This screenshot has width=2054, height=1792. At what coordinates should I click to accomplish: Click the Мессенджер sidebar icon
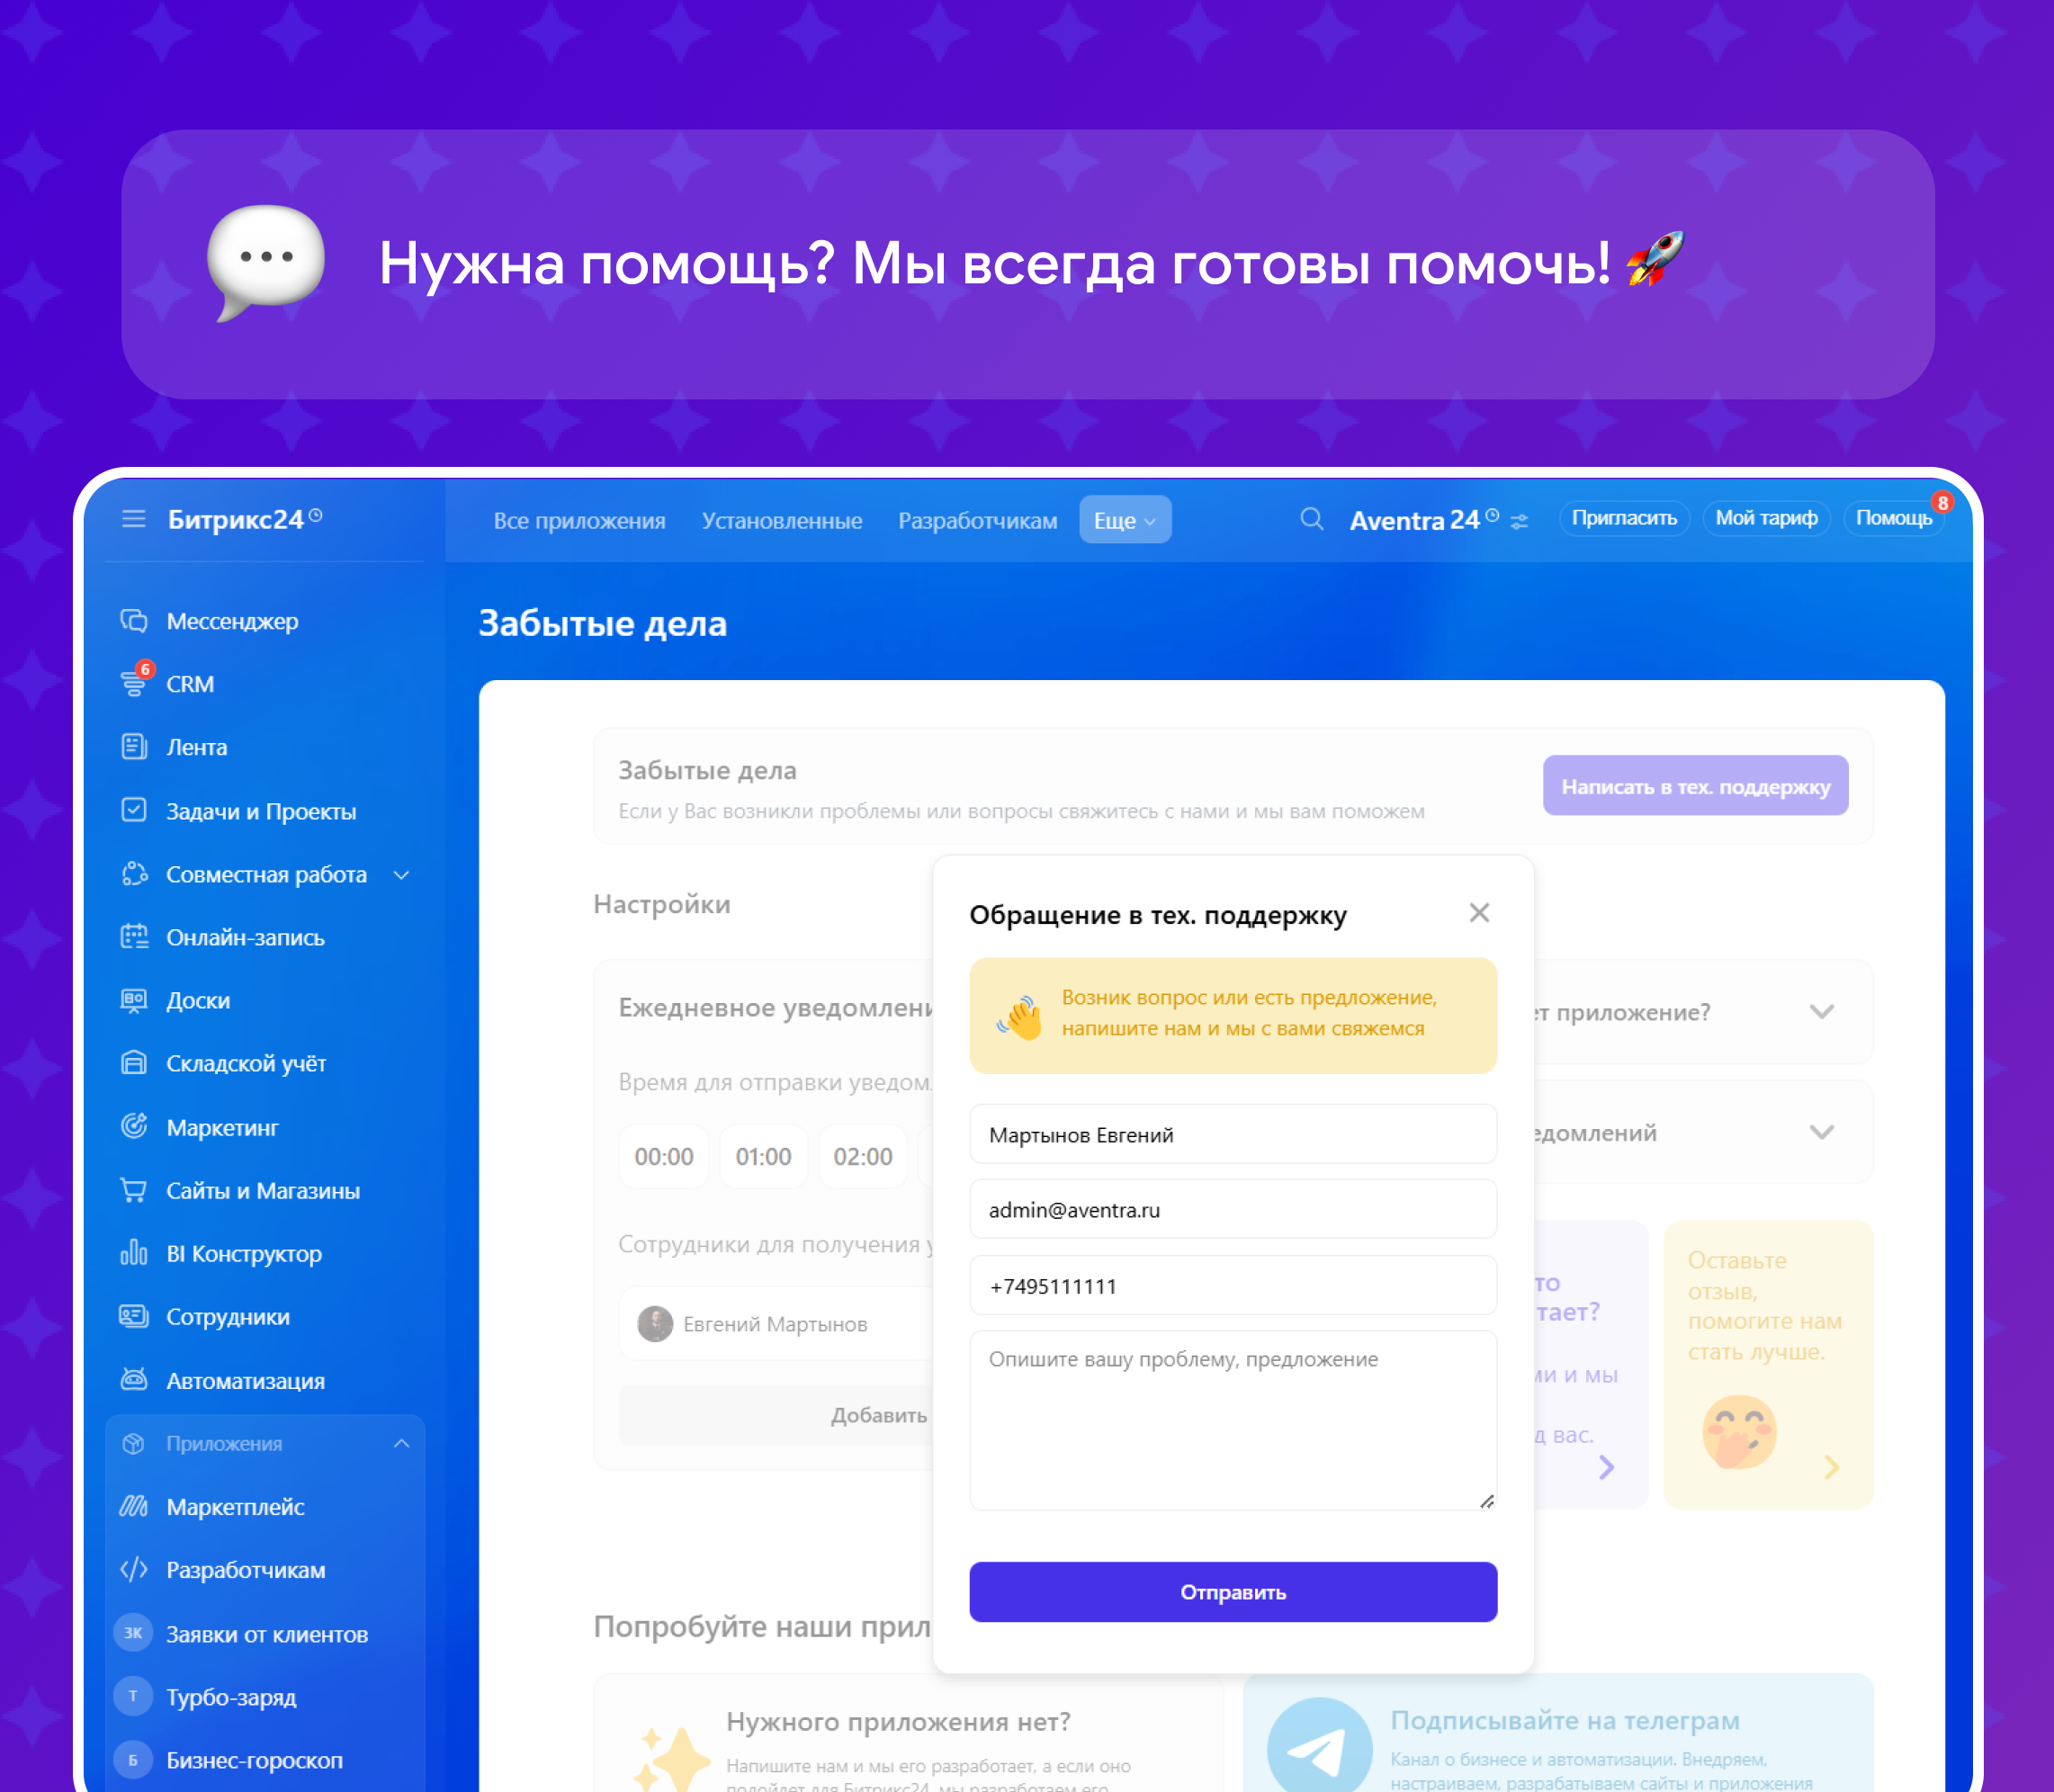[x=134, y=621]
